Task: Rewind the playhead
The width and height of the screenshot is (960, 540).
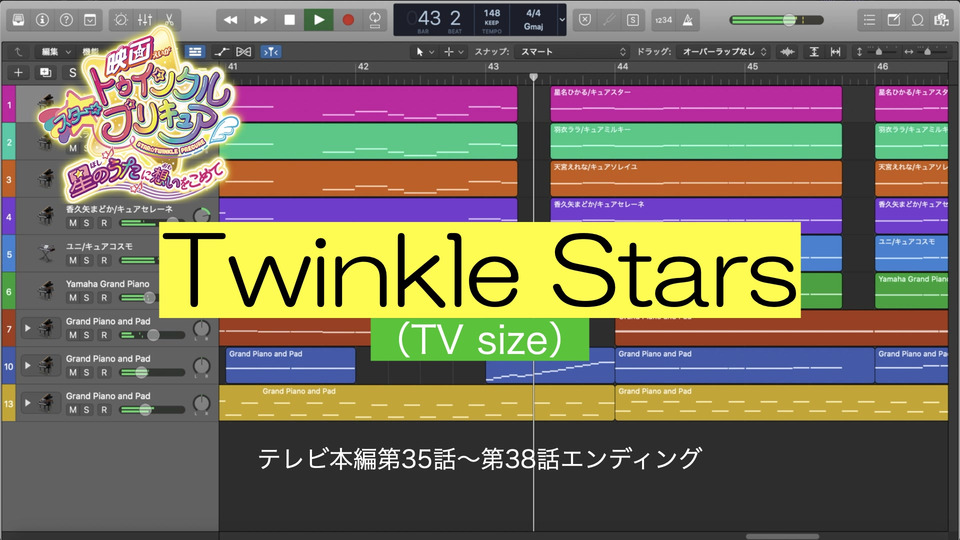Action: click(231, 20)
